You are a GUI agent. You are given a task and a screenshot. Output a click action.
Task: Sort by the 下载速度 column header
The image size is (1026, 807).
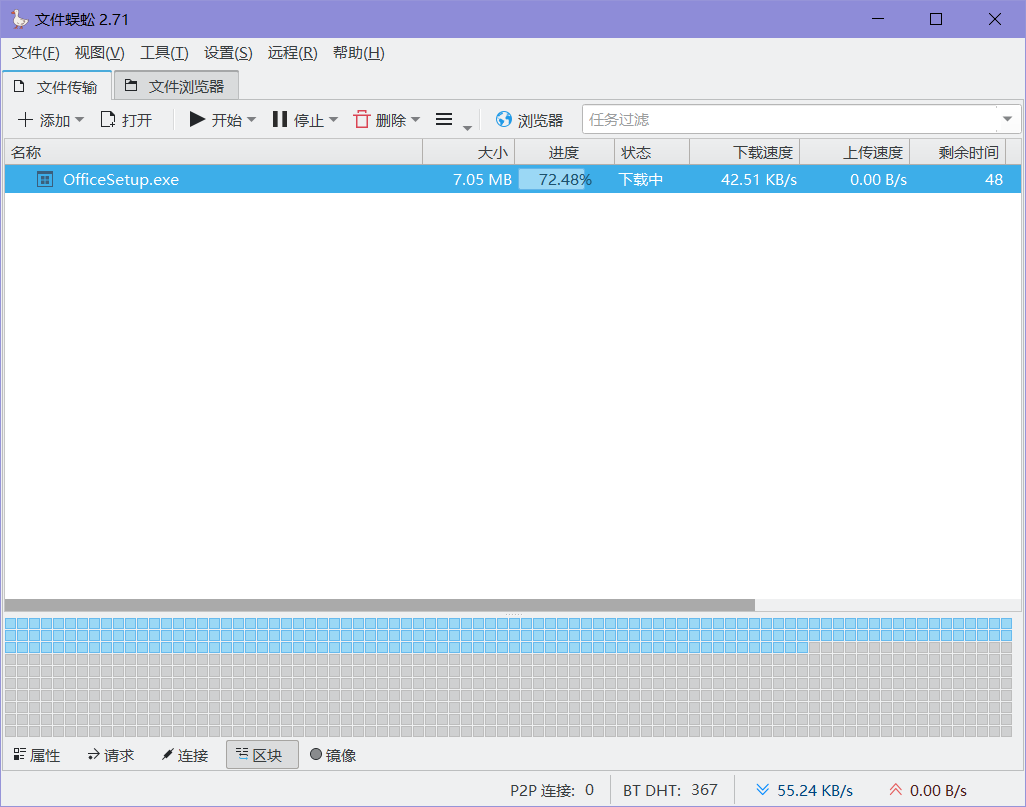click(x=745, y=152)
